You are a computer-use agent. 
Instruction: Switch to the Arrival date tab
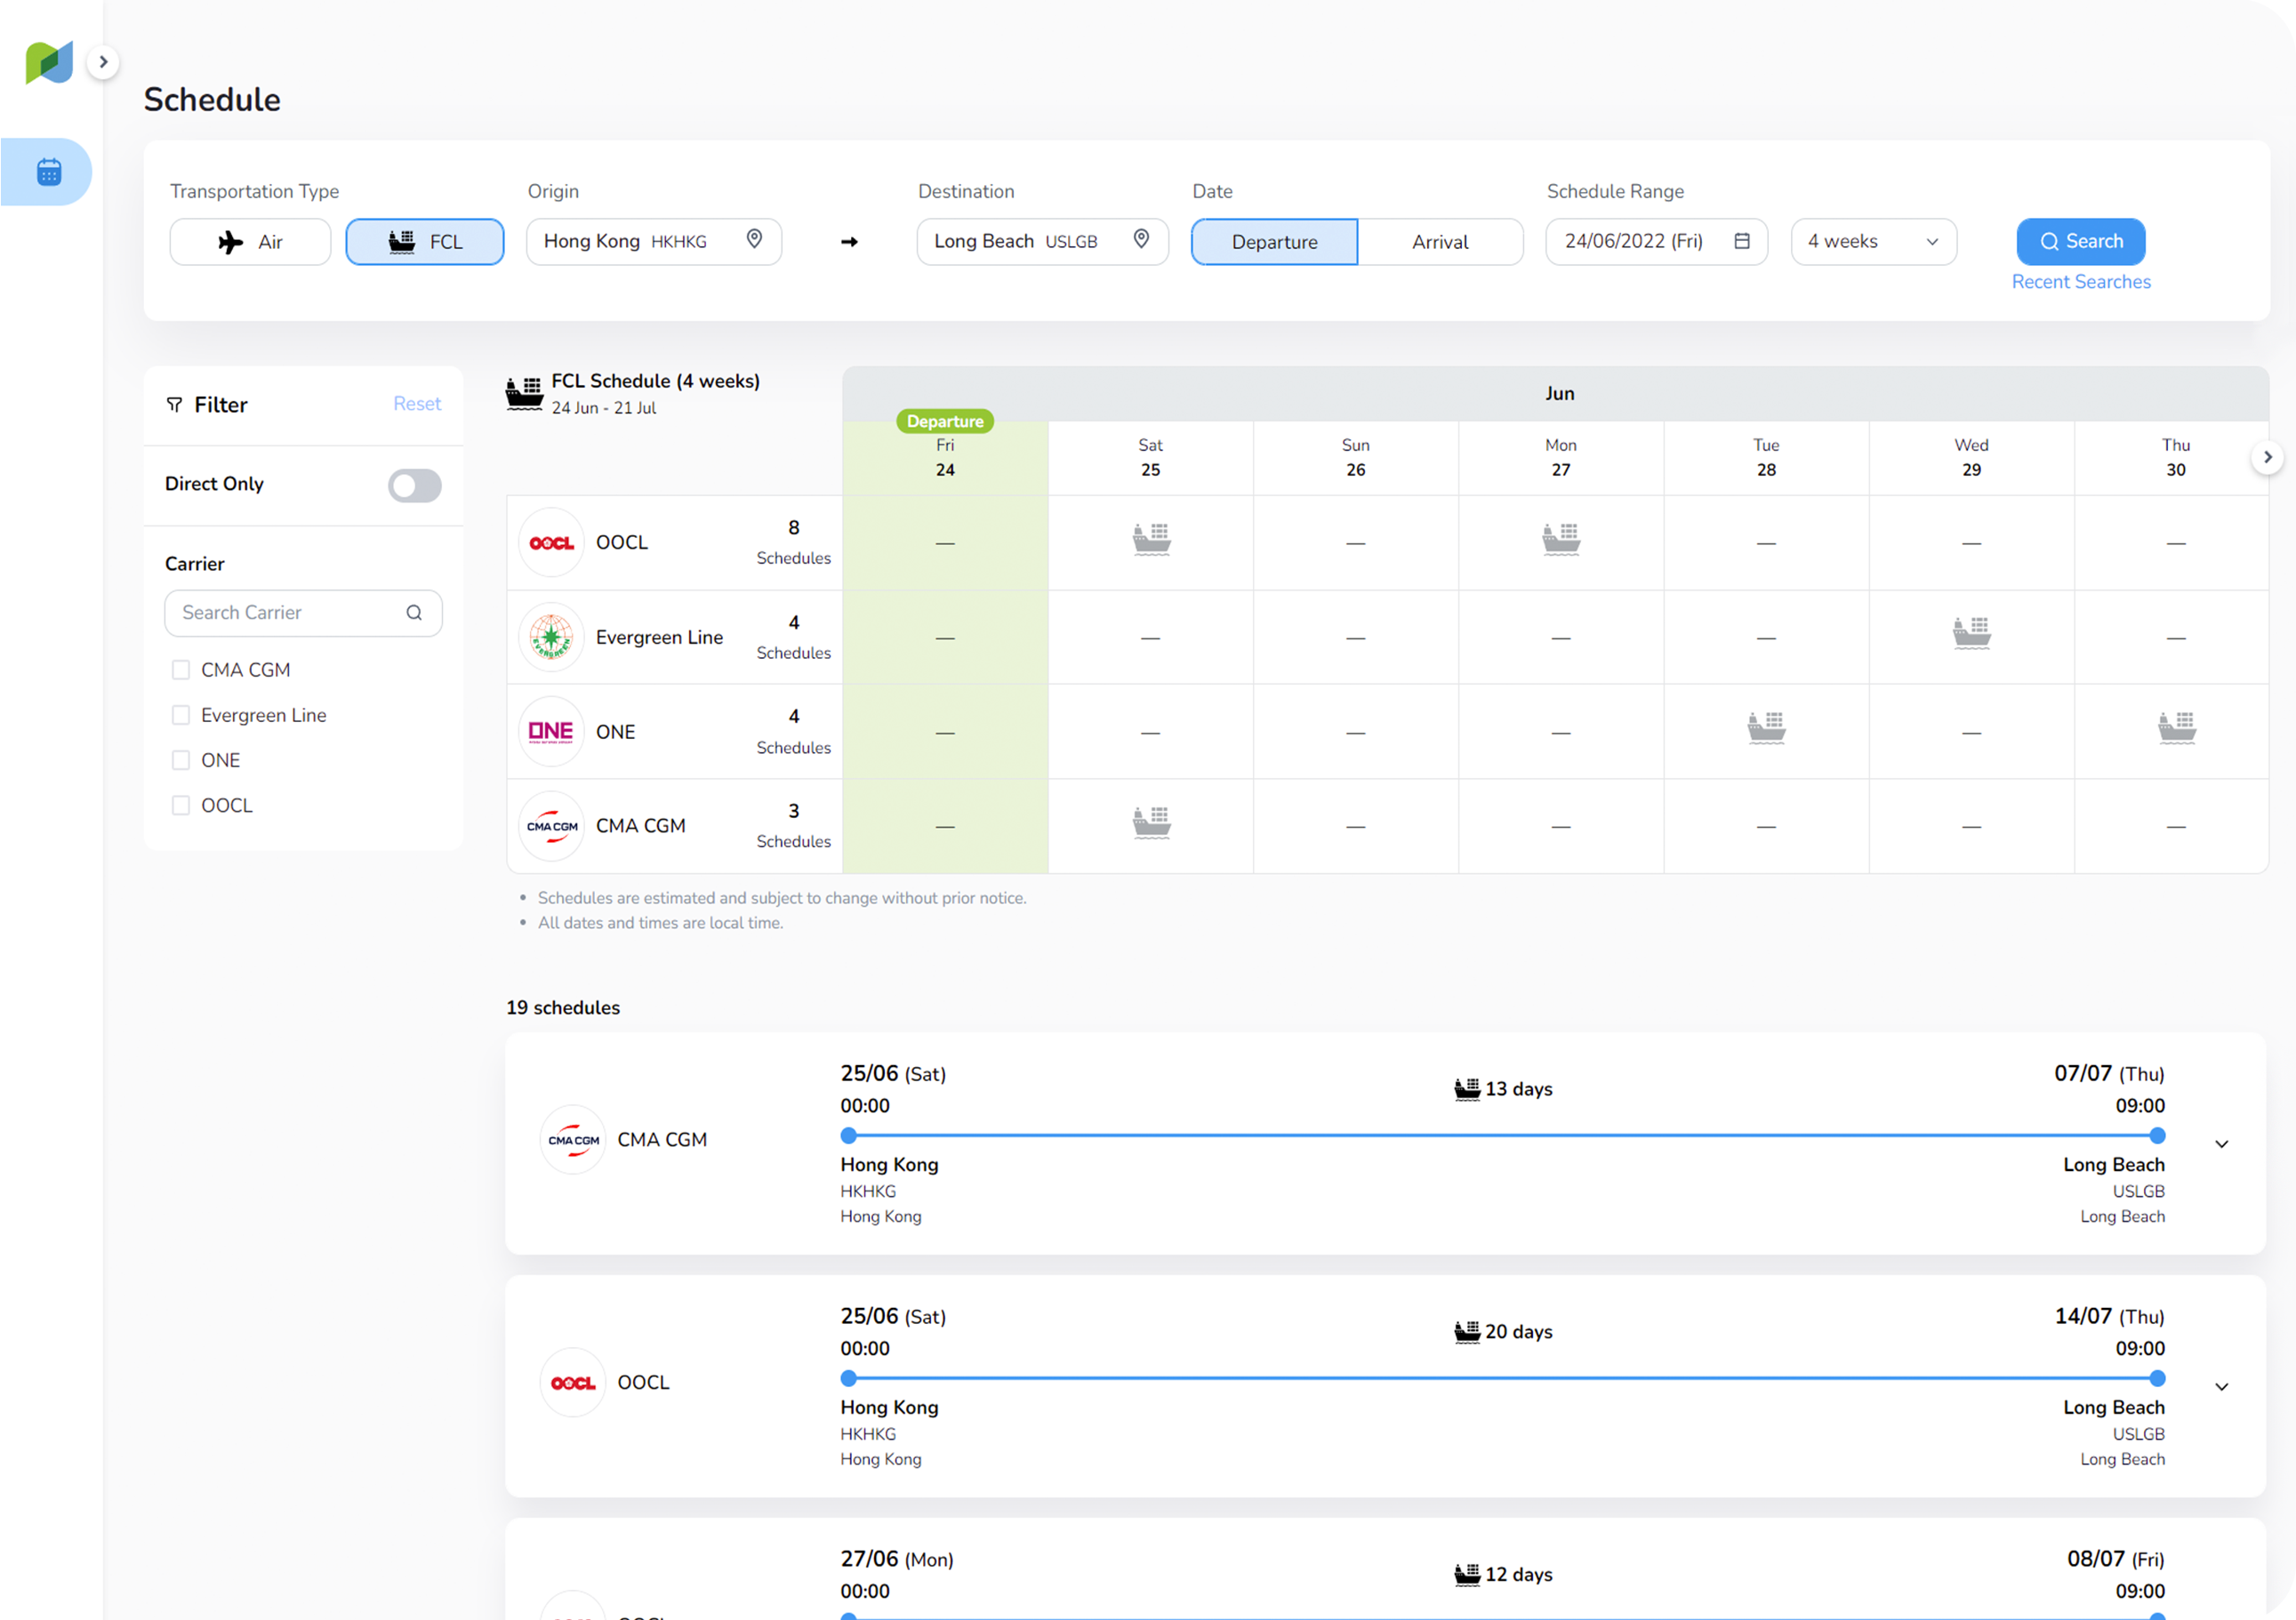click(1439, 242)
